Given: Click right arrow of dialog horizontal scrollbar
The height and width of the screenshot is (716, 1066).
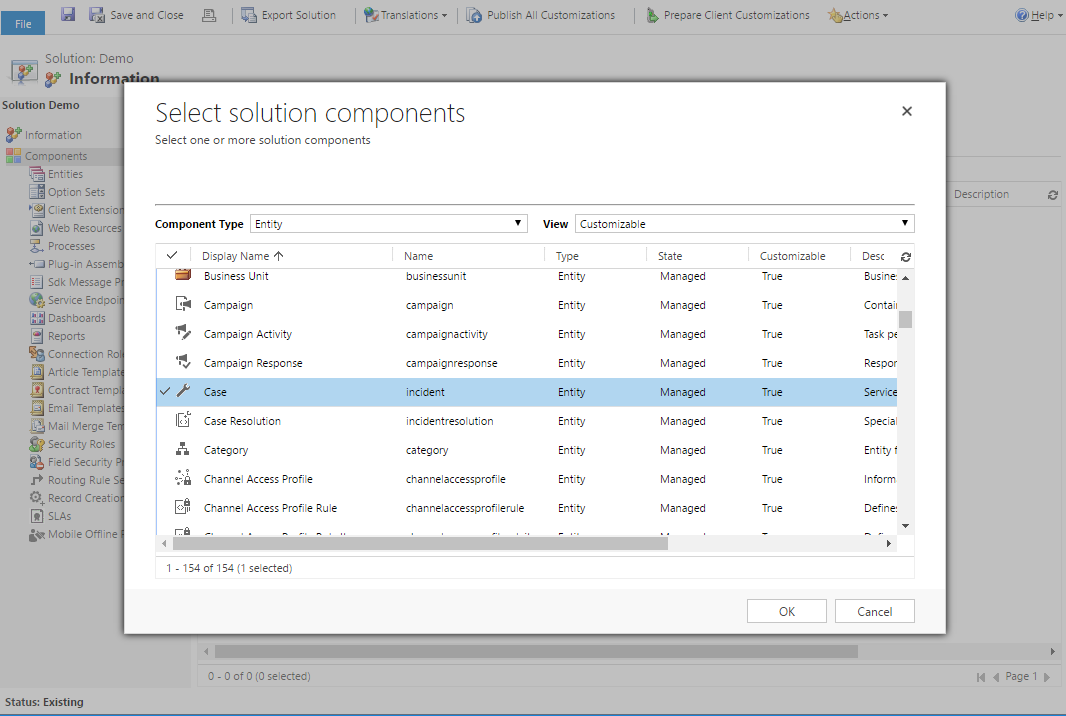Looking at the screenshot, I should click(889, 543).
